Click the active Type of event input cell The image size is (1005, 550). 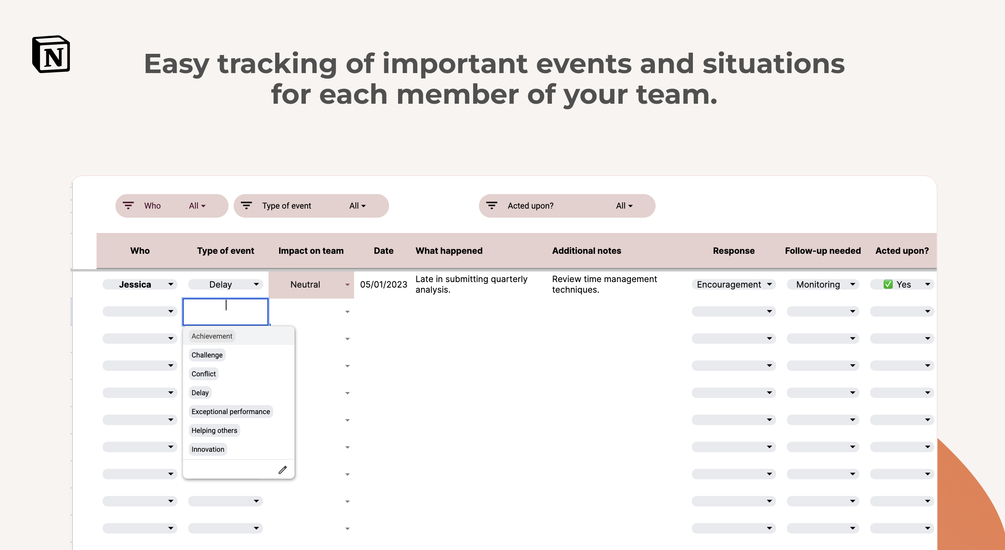226,311
